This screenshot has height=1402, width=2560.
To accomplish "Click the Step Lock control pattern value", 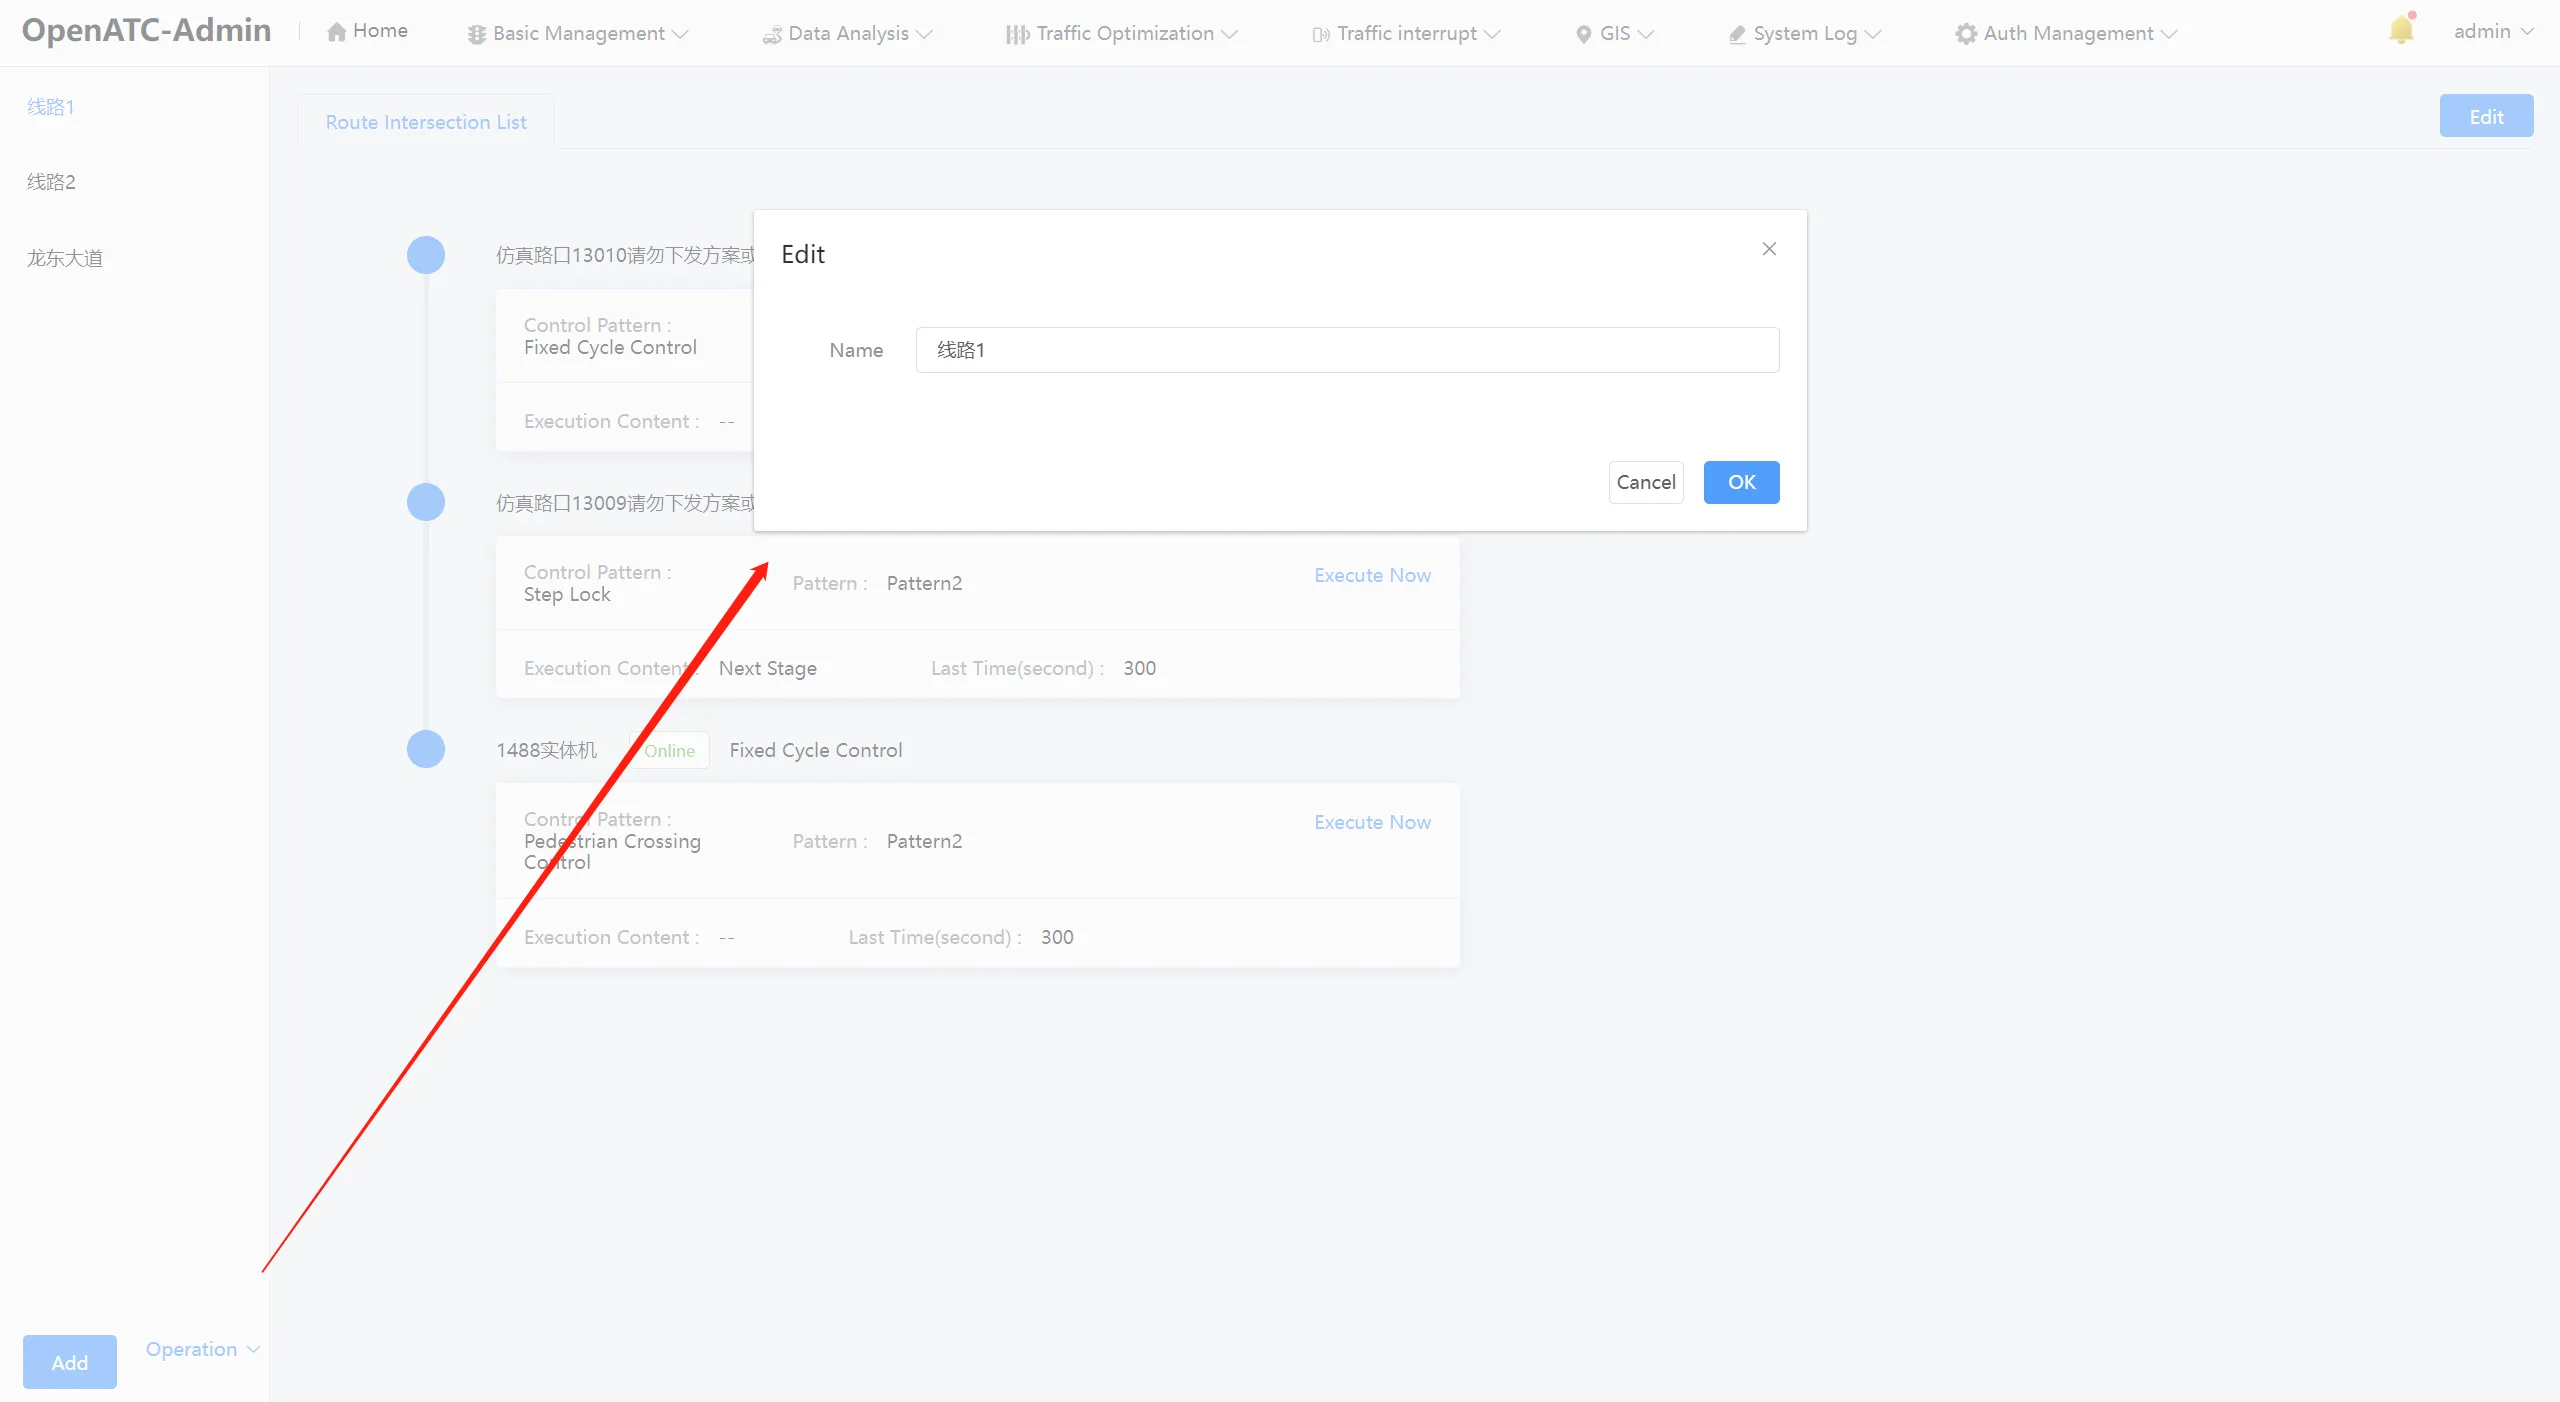I will (567, 594).
